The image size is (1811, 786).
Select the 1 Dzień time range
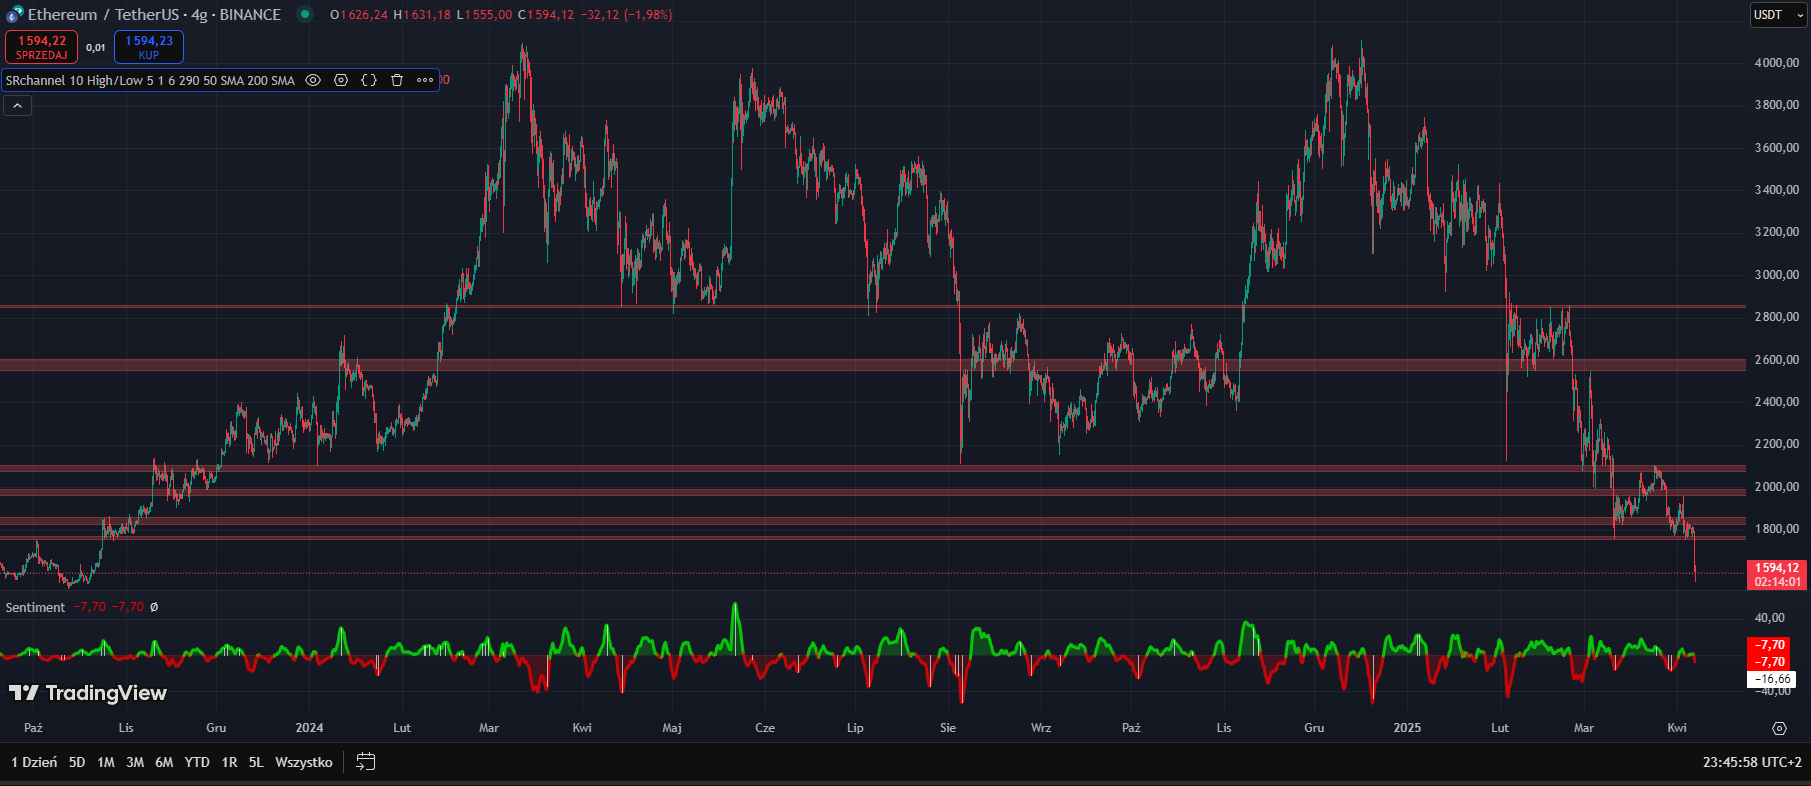[34, 762]
